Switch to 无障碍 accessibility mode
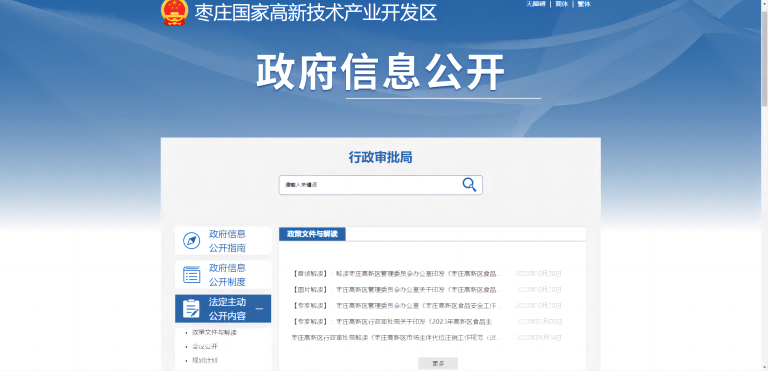Screen dimensions: 768x371 [x=536, y=4]
